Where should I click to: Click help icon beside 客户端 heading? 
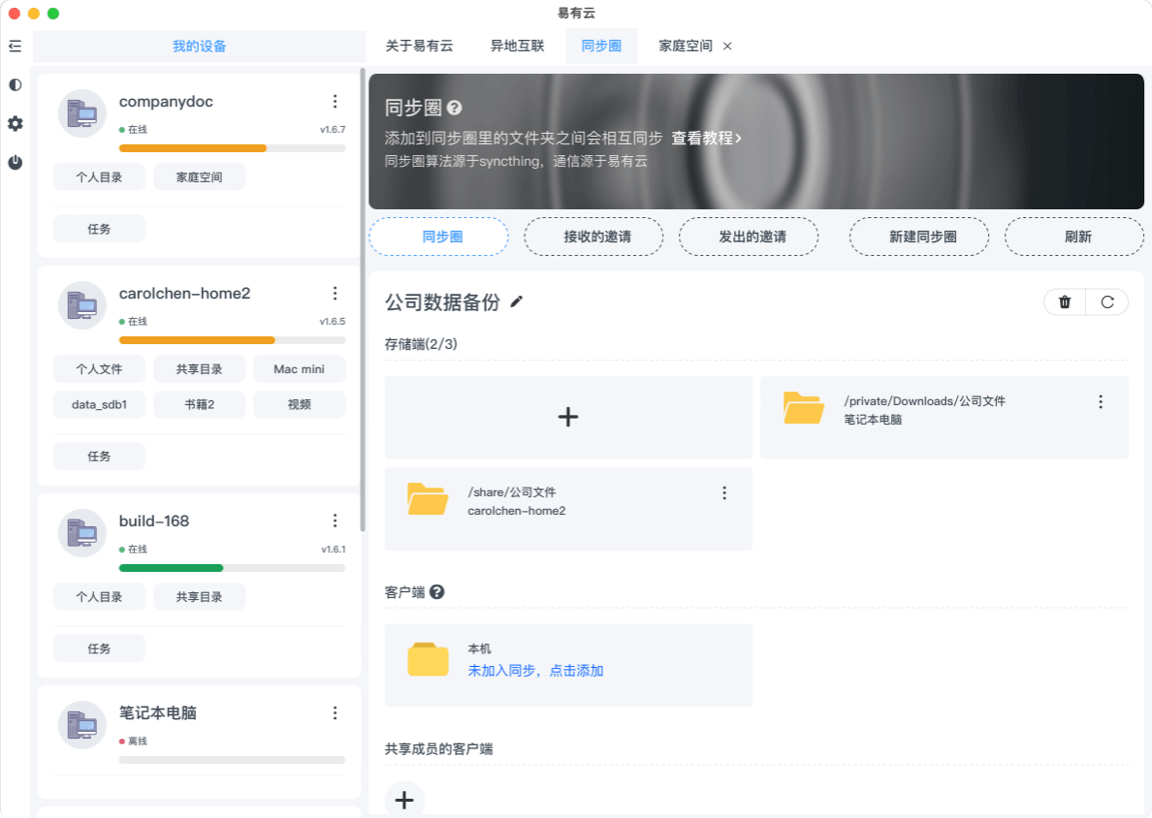point(437,592)
